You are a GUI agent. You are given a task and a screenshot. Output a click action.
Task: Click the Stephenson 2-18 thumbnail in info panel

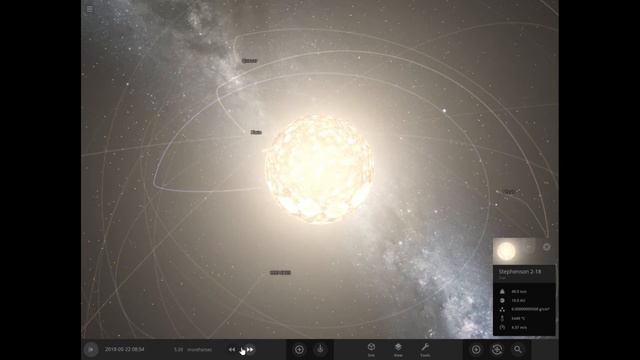click(506, 251)
